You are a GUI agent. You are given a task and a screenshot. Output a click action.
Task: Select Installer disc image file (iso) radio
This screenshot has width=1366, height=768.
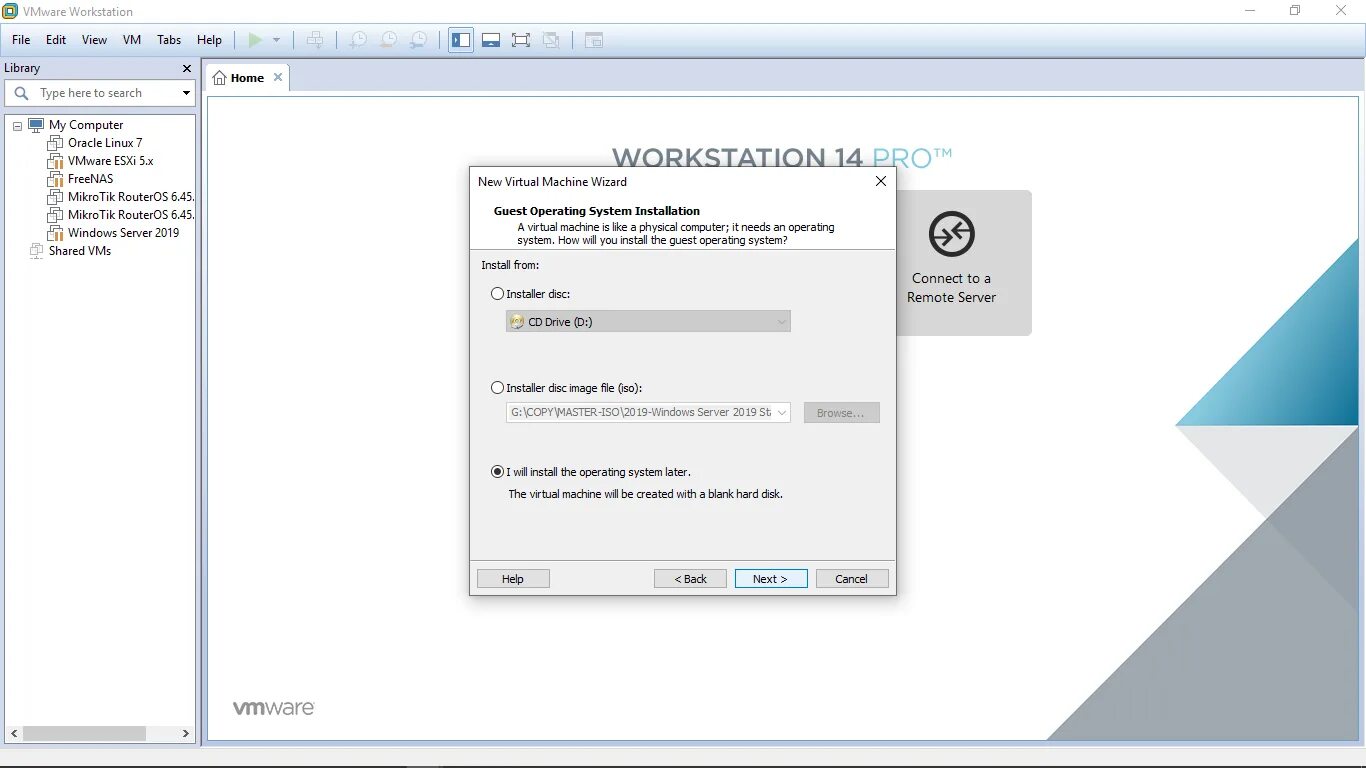click(498, 388)
